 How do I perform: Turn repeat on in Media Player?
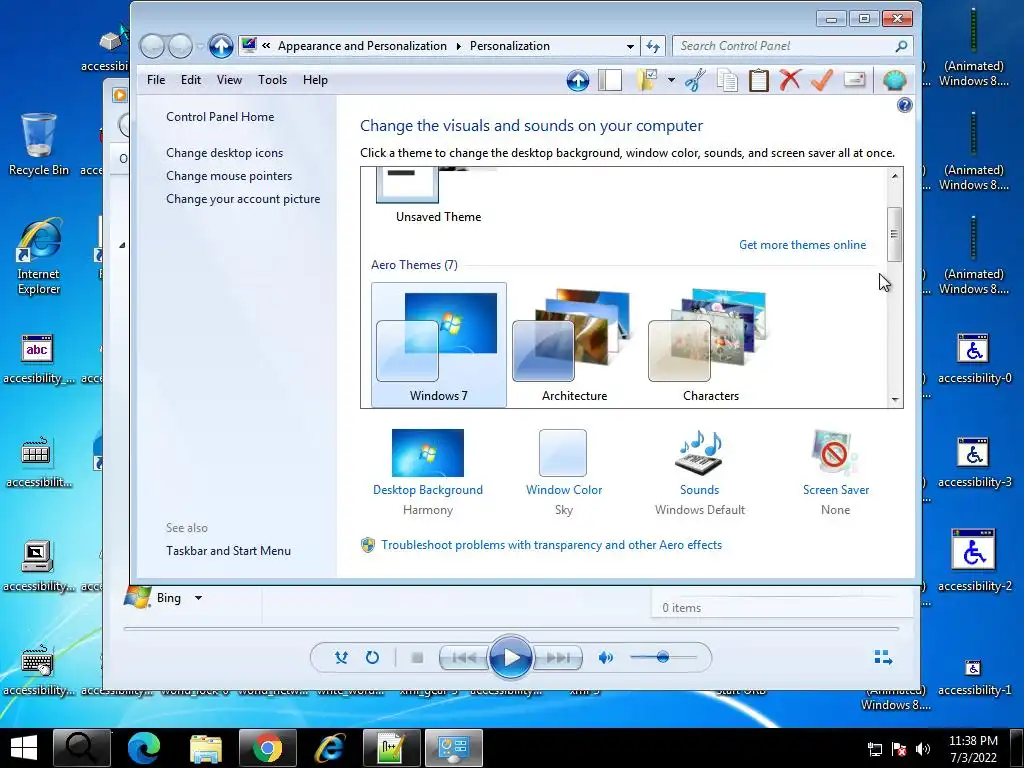click(372, 657)
